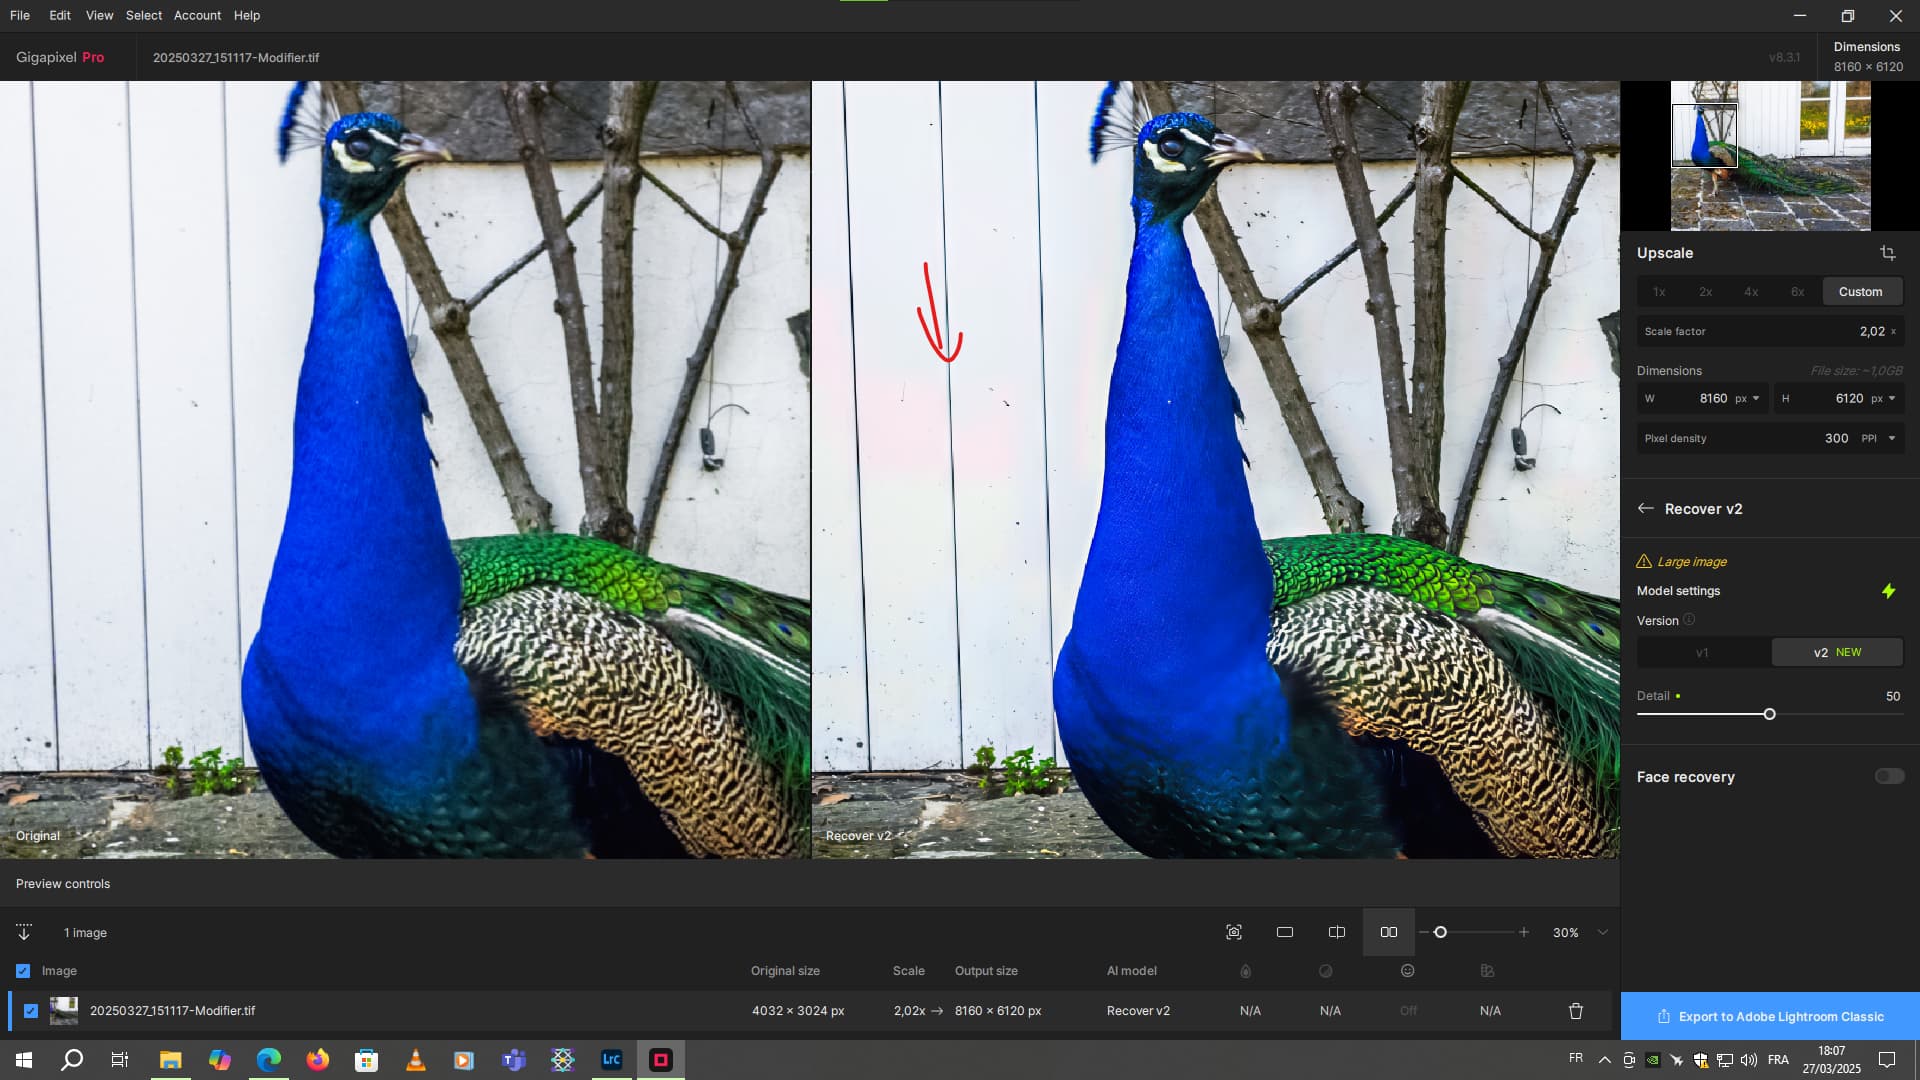Viewport: 1920px width, 1080px height.
Task: Open the 30% zoom level dropdown
Action: pyautogui.click(x=1603, y=932)
